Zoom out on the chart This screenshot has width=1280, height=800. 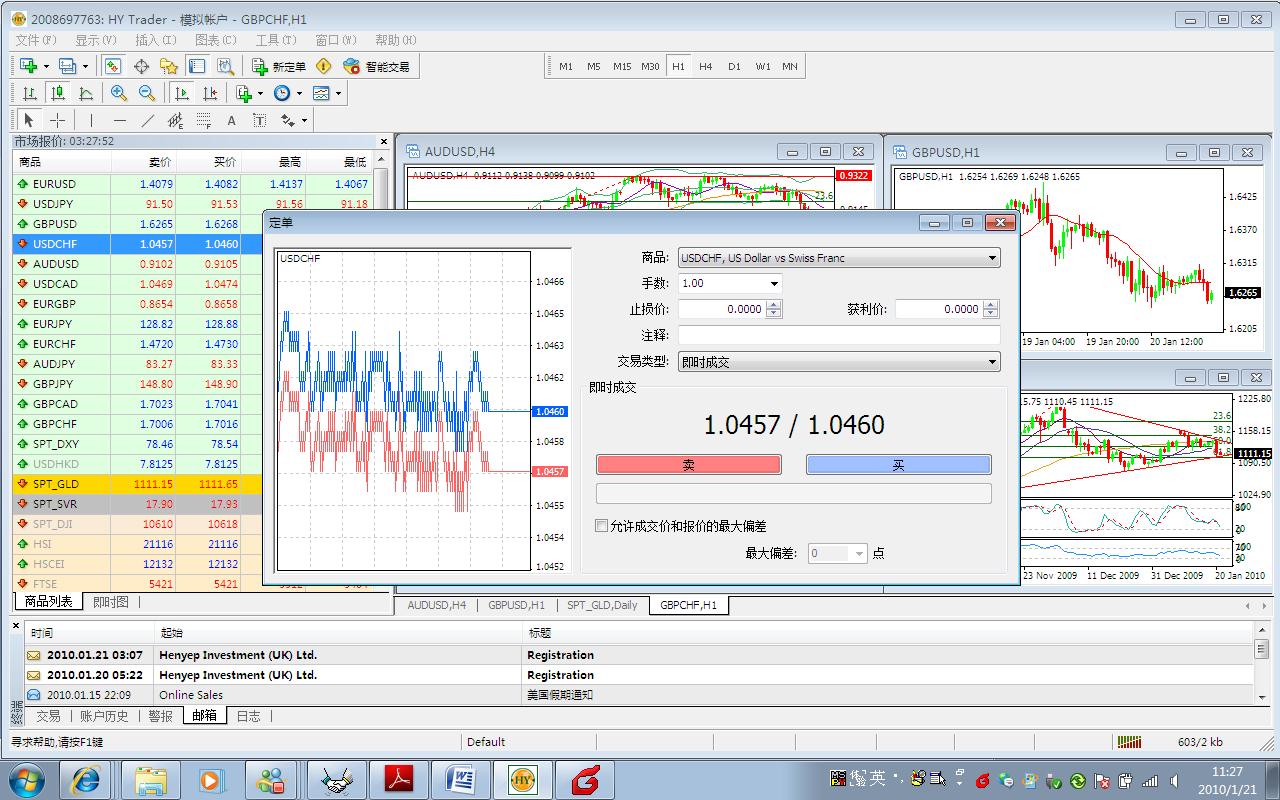[x=147, y=93]
